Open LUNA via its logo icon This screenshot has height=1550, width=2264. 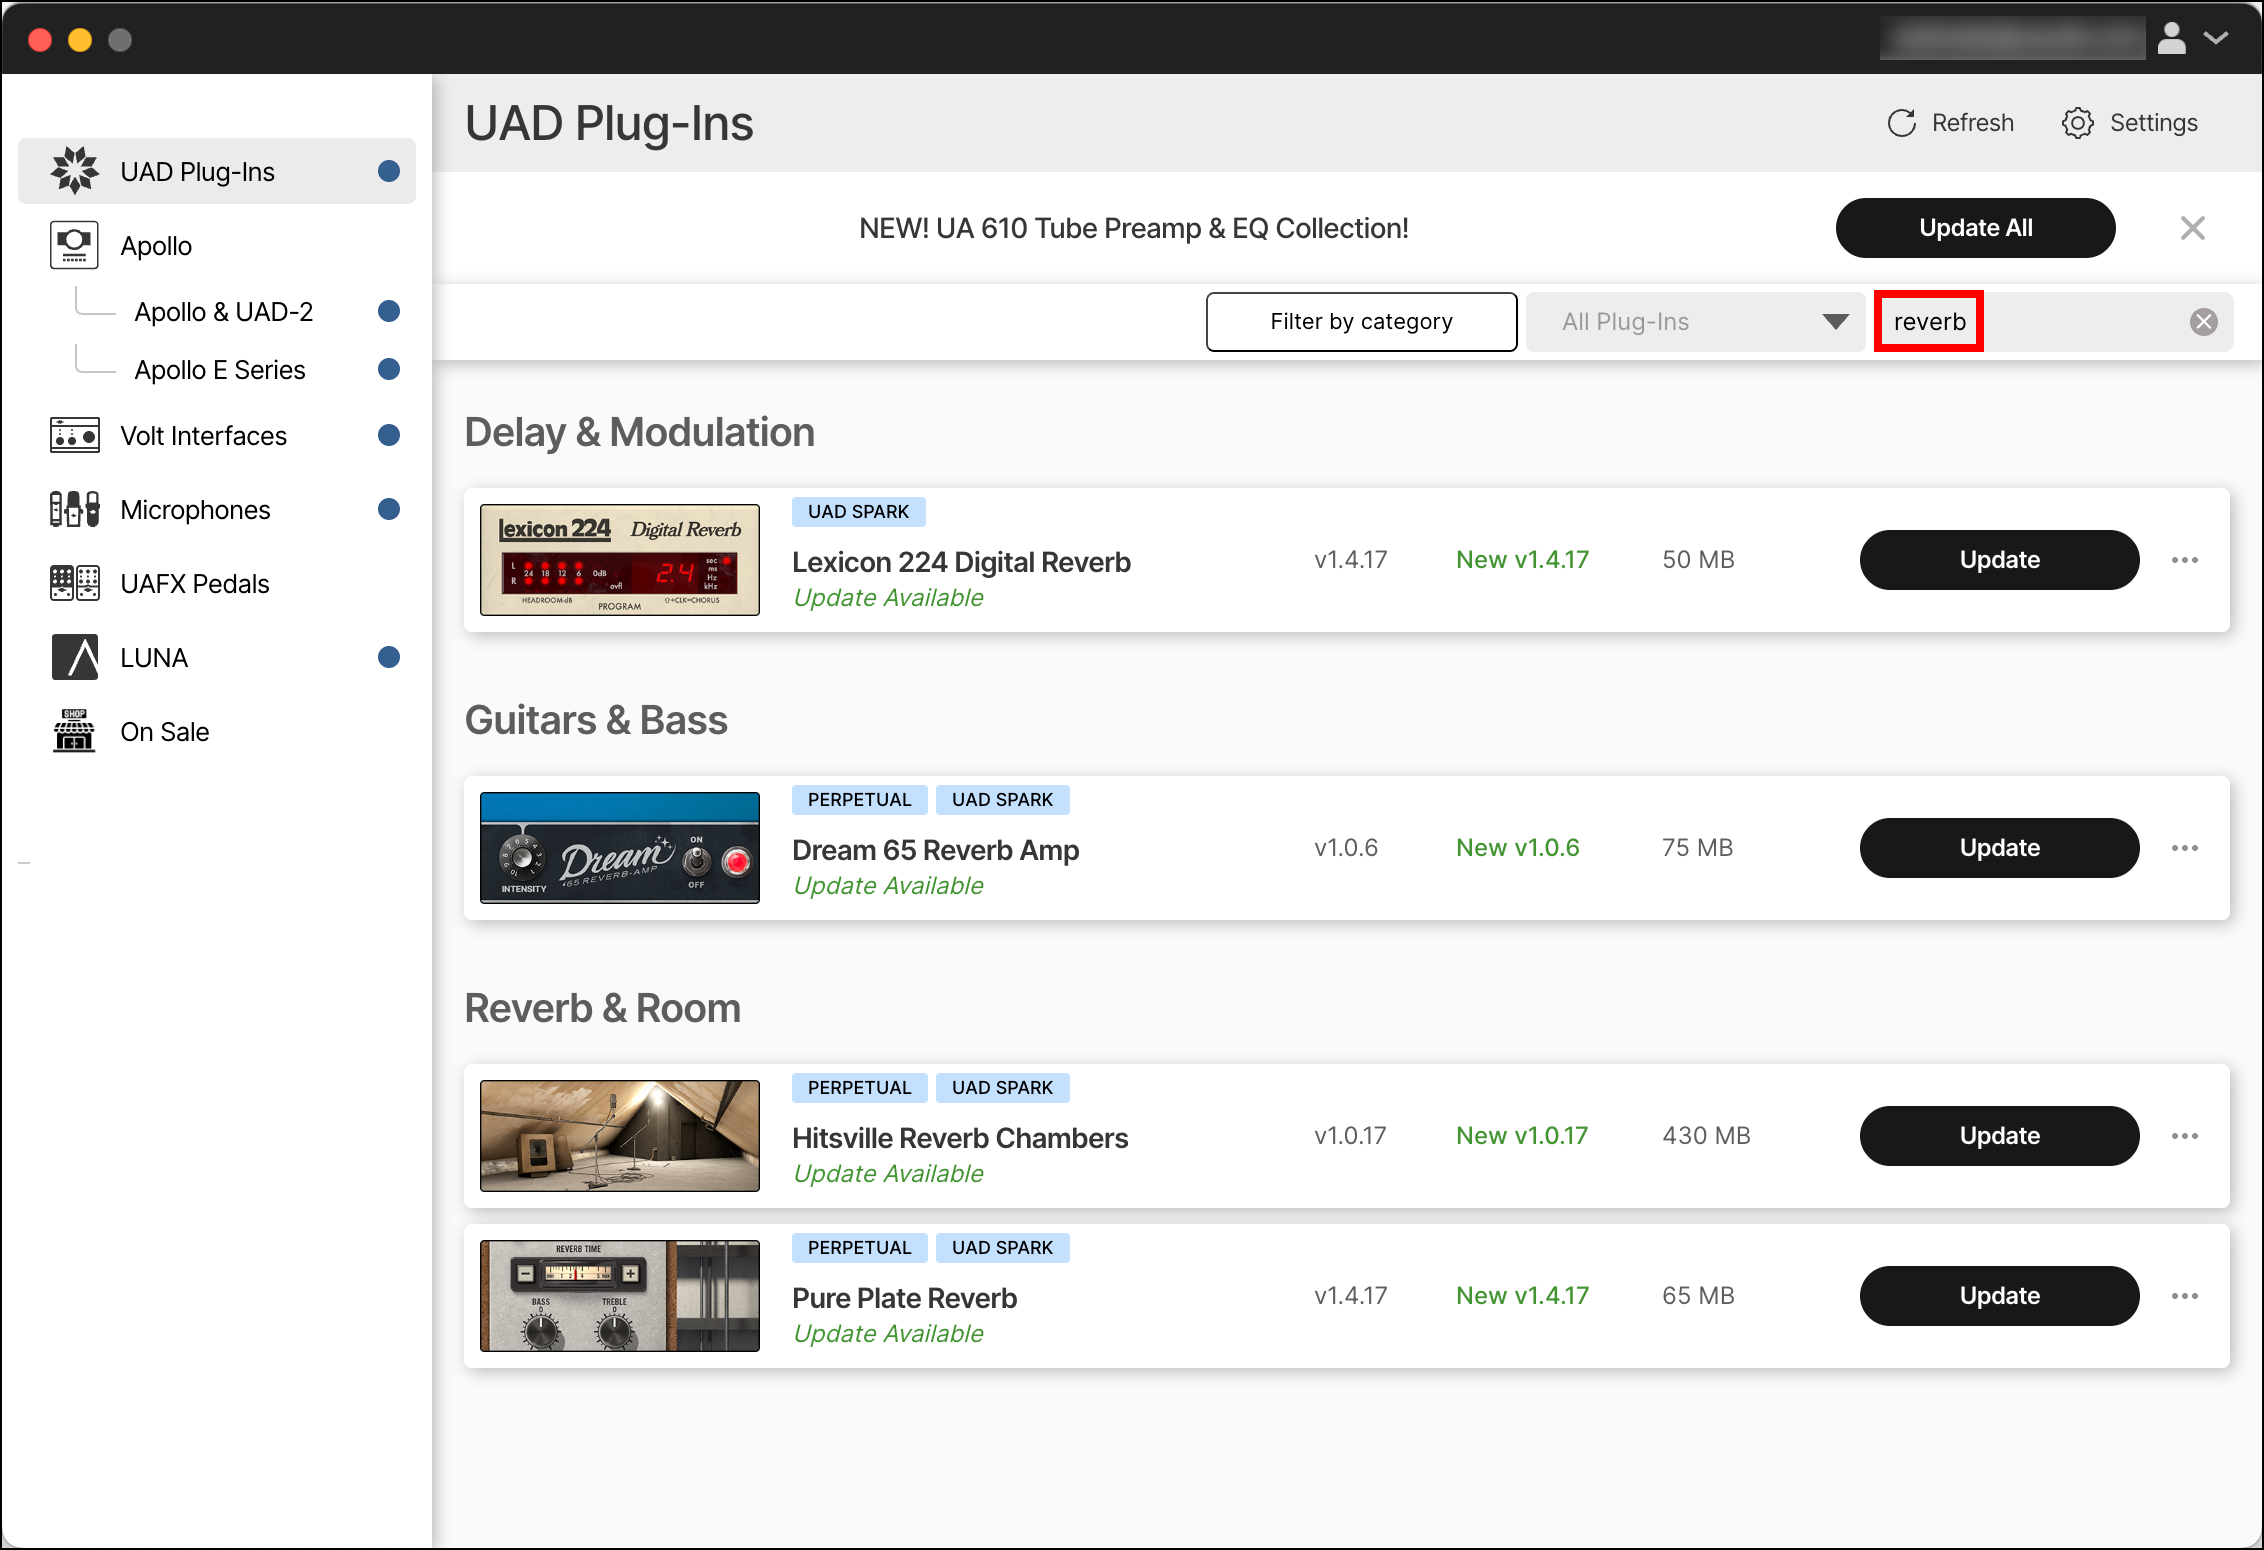pos(75,657)
